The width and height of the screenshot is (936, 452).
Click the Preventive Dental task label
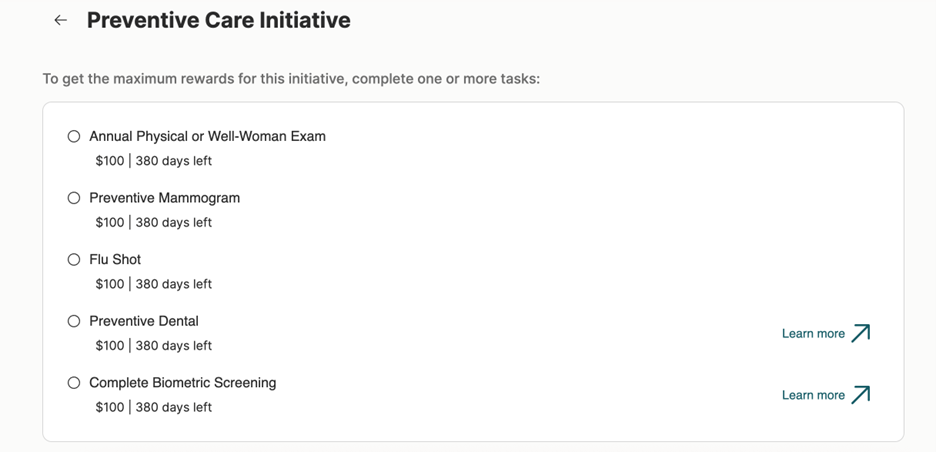tap(144, 321)
